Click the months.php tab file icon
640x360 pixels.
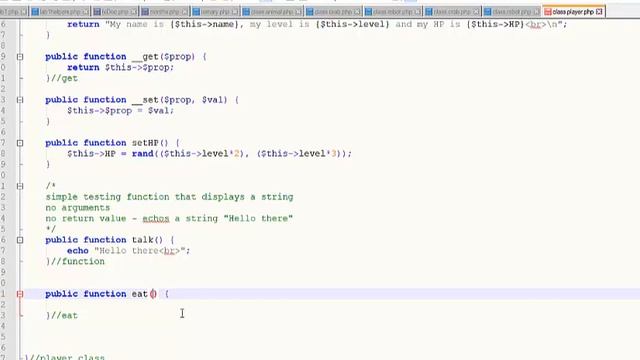(x=145, y=12)
